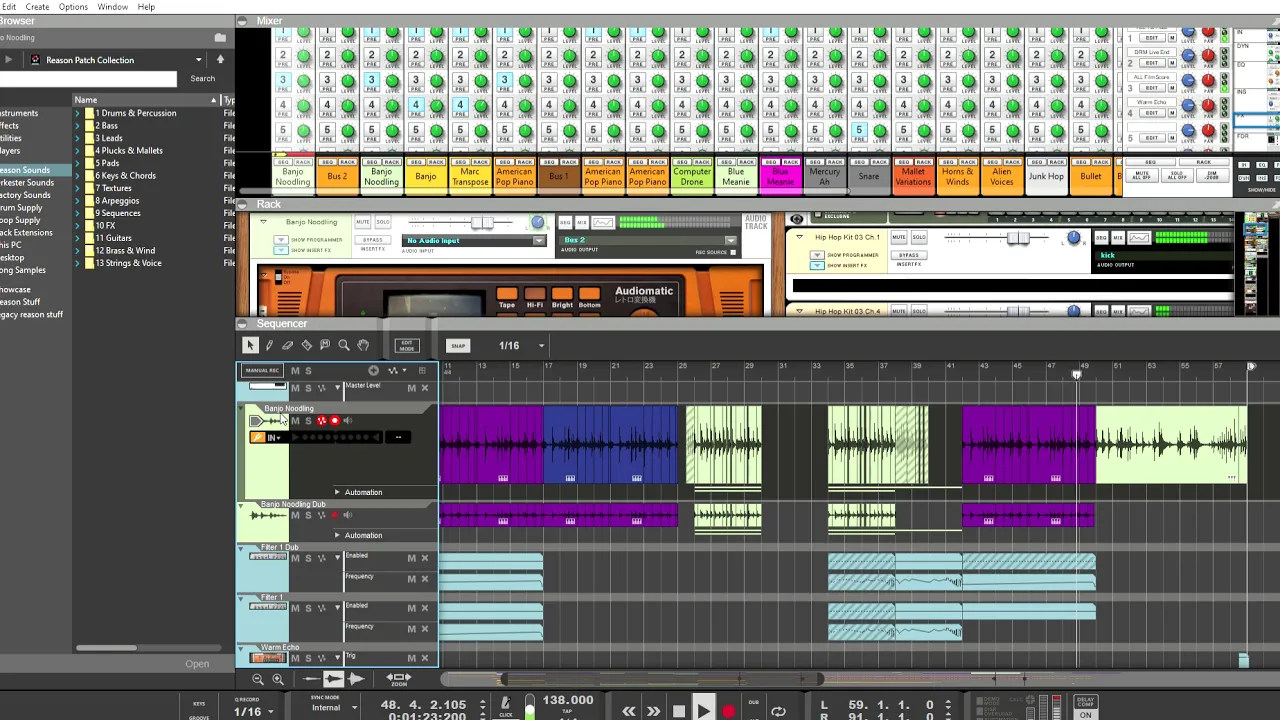The image size is (1280, 720).
Task: Zoom out sequencer with minus magnifier
Action: click(x=258, y=679)
